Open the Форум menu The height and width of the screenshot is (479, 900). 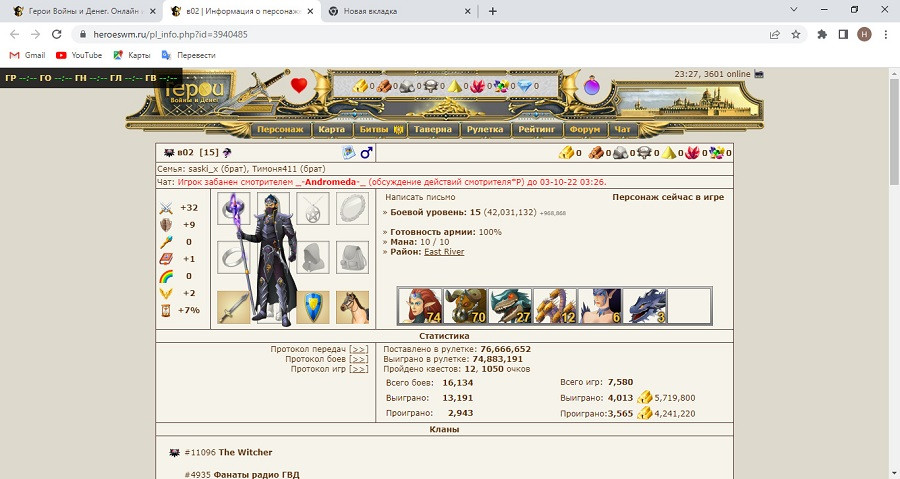click(585, 130)
